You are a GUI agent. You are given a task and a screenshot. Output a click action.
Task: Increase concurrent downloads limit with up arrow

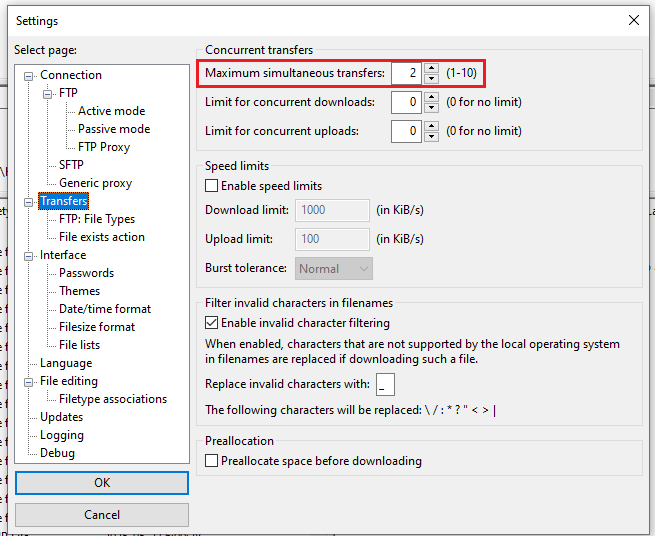[x=431, y=97]
